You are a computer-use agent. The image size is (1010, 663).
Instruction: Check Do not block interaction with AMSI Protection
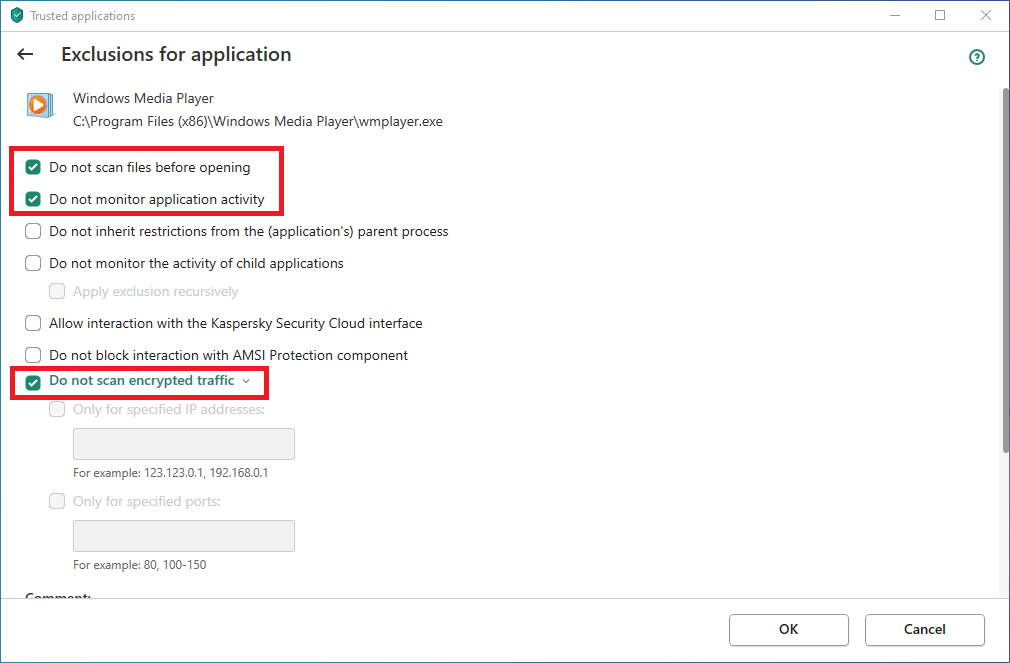pos(33,355)
